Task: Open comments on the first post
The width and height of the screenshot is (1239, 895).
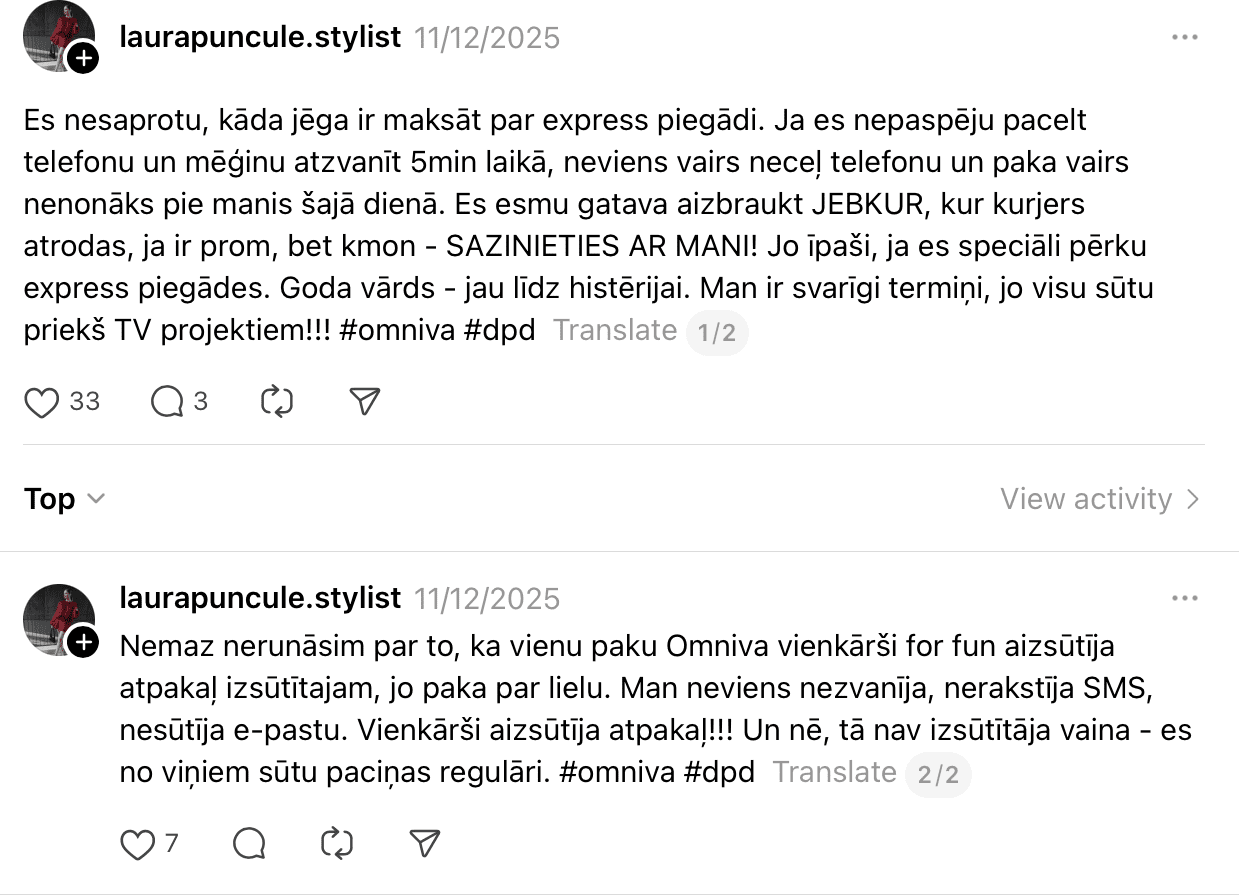Action: pos(167,402)
